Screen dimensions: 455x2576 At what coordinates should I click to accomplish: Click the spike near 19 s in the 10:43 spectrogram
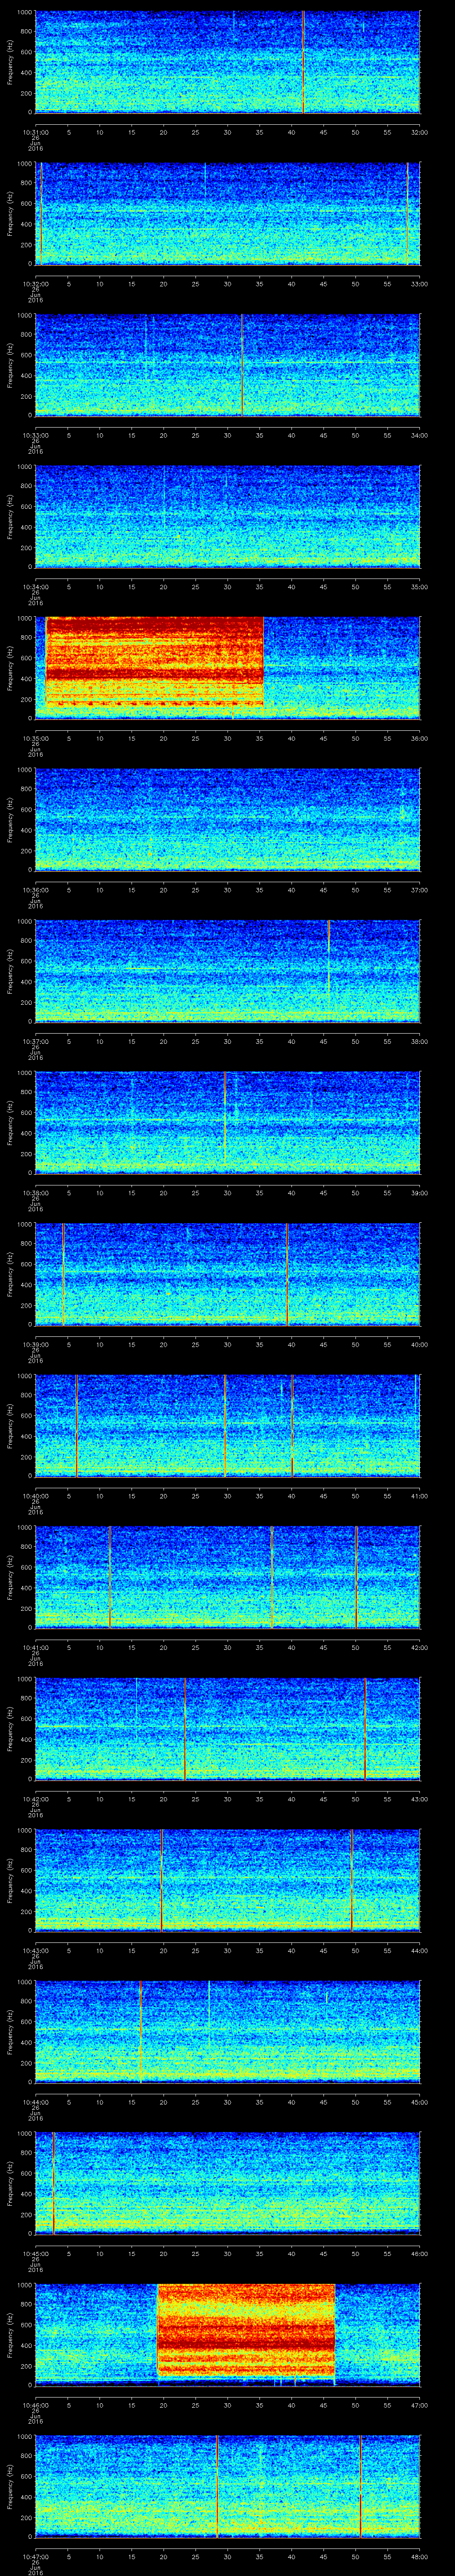coord(162,1880)
